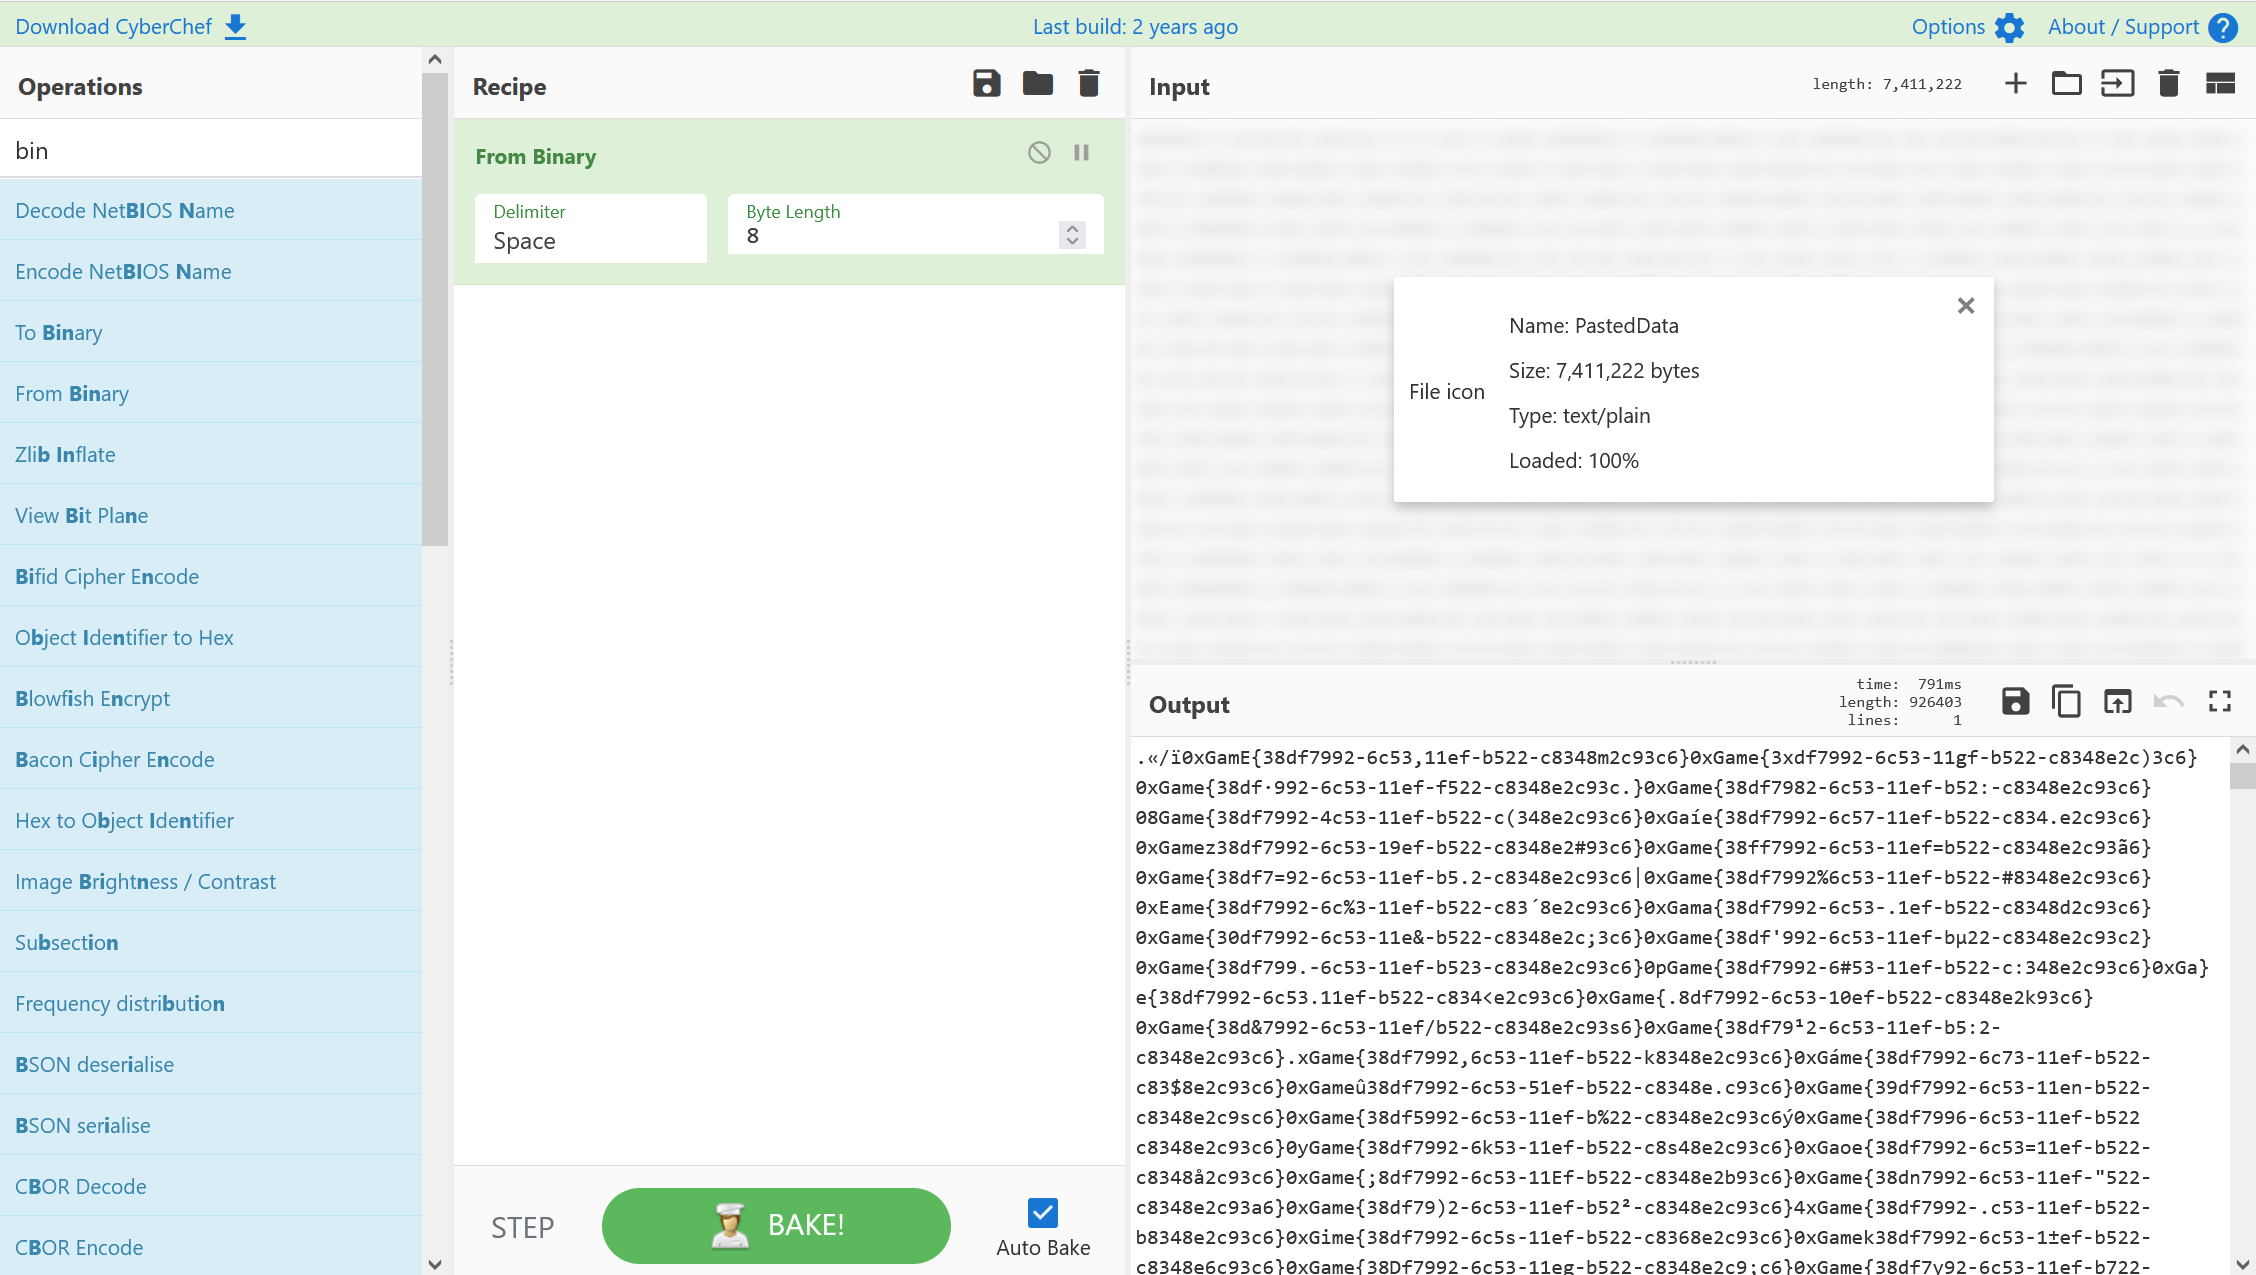The image size is (2256, 1275).
Task: Open the Options gear icon
Action: [x=2009, y=27]
